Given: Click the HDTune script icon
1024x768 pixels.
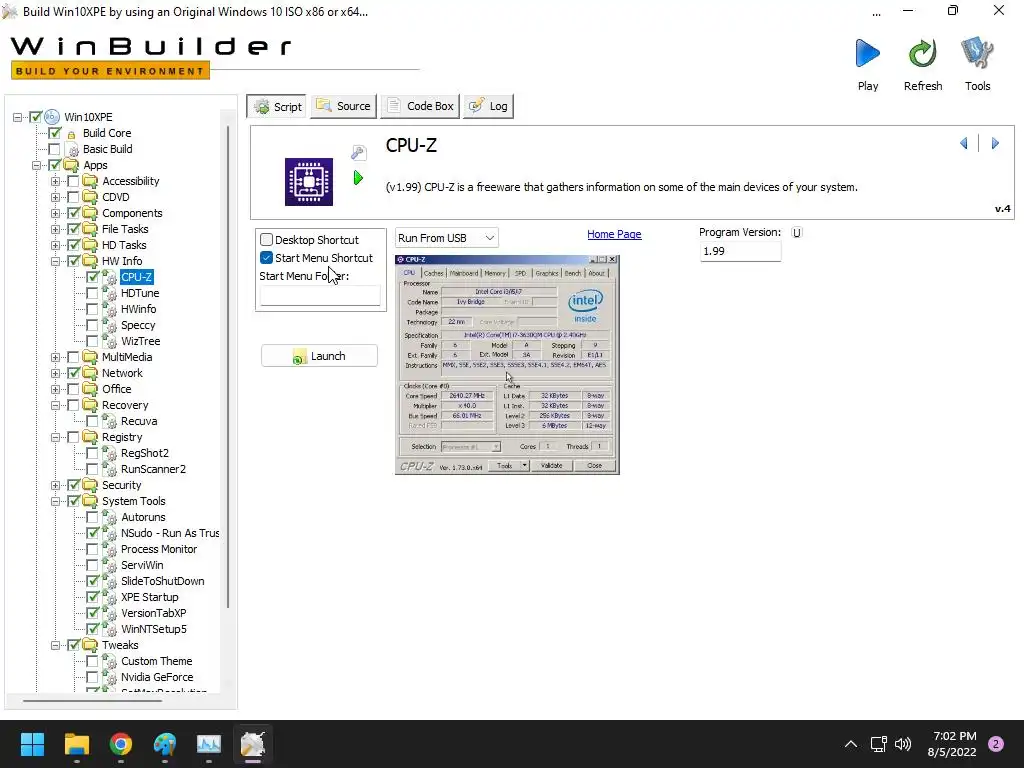Looking at the screenshot, I should [x=110, y=294].
